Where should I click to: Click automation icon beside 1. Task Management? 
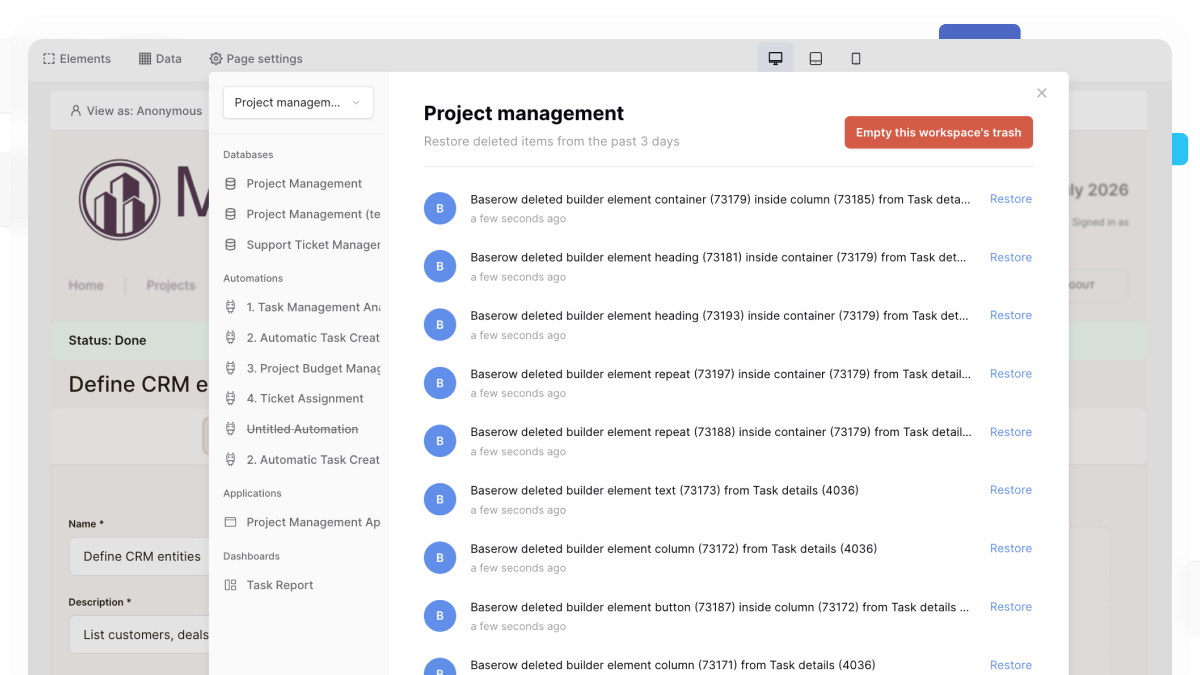231,307
